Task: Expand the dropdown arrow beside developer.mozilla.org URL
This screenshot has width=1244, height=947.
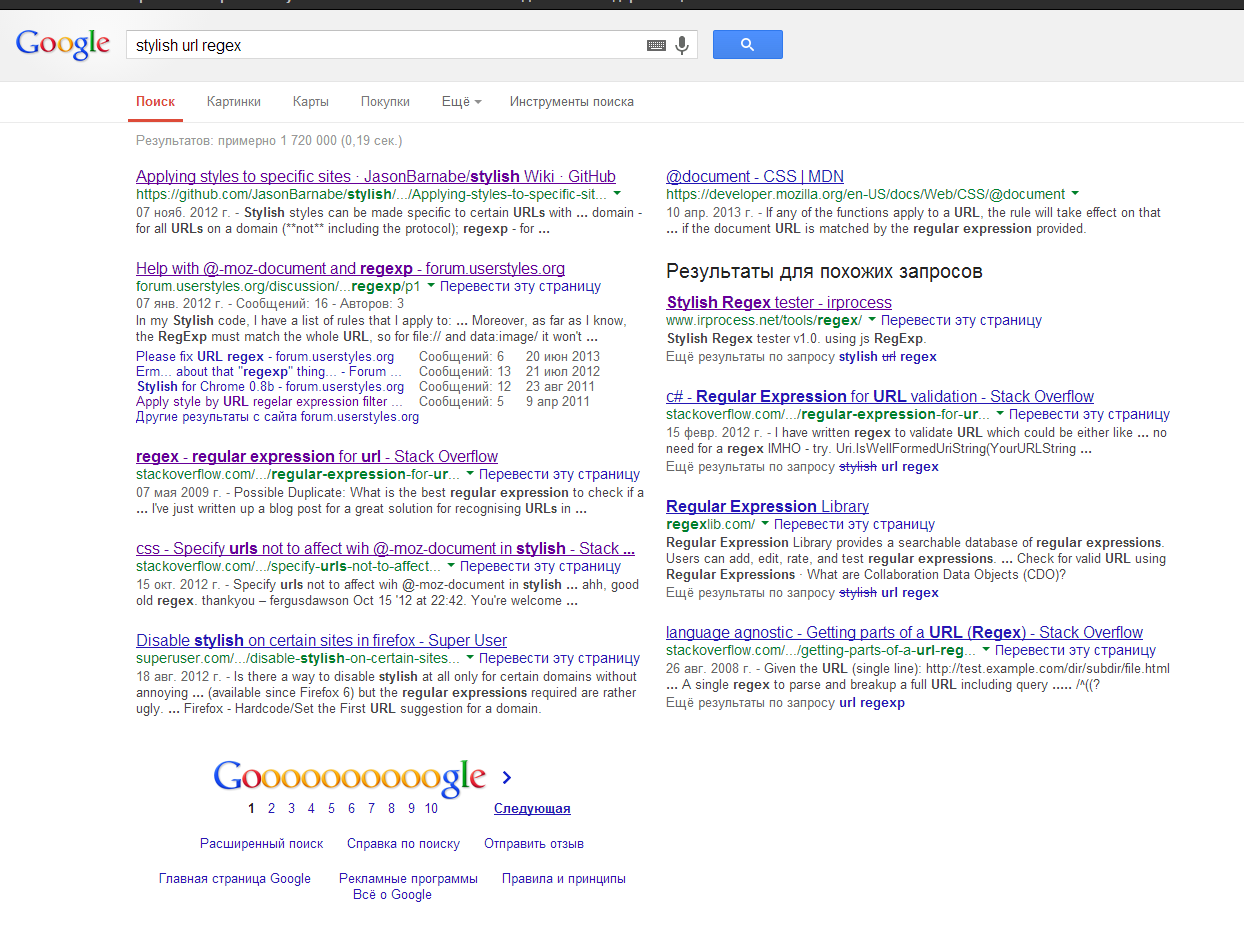Action: tap(1077, 193)
